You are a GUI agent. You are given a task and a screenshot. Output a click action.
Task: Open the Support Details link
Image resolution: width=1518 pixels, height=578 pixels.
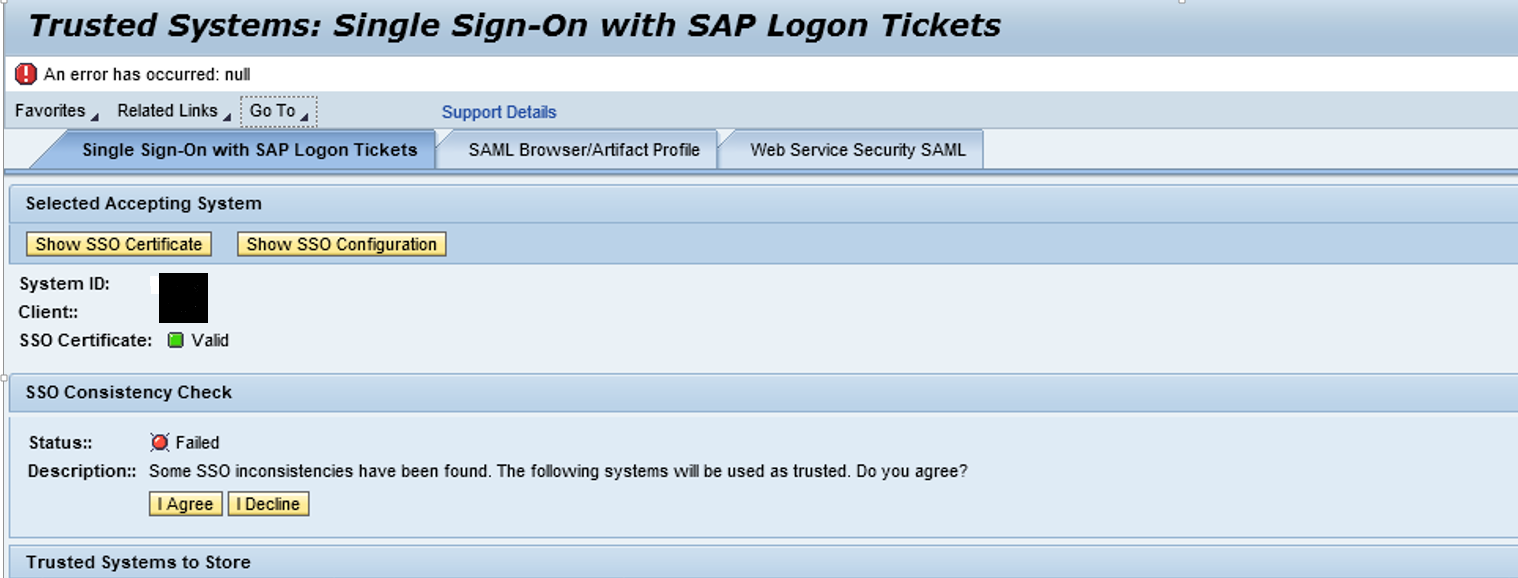click(499, 112)
